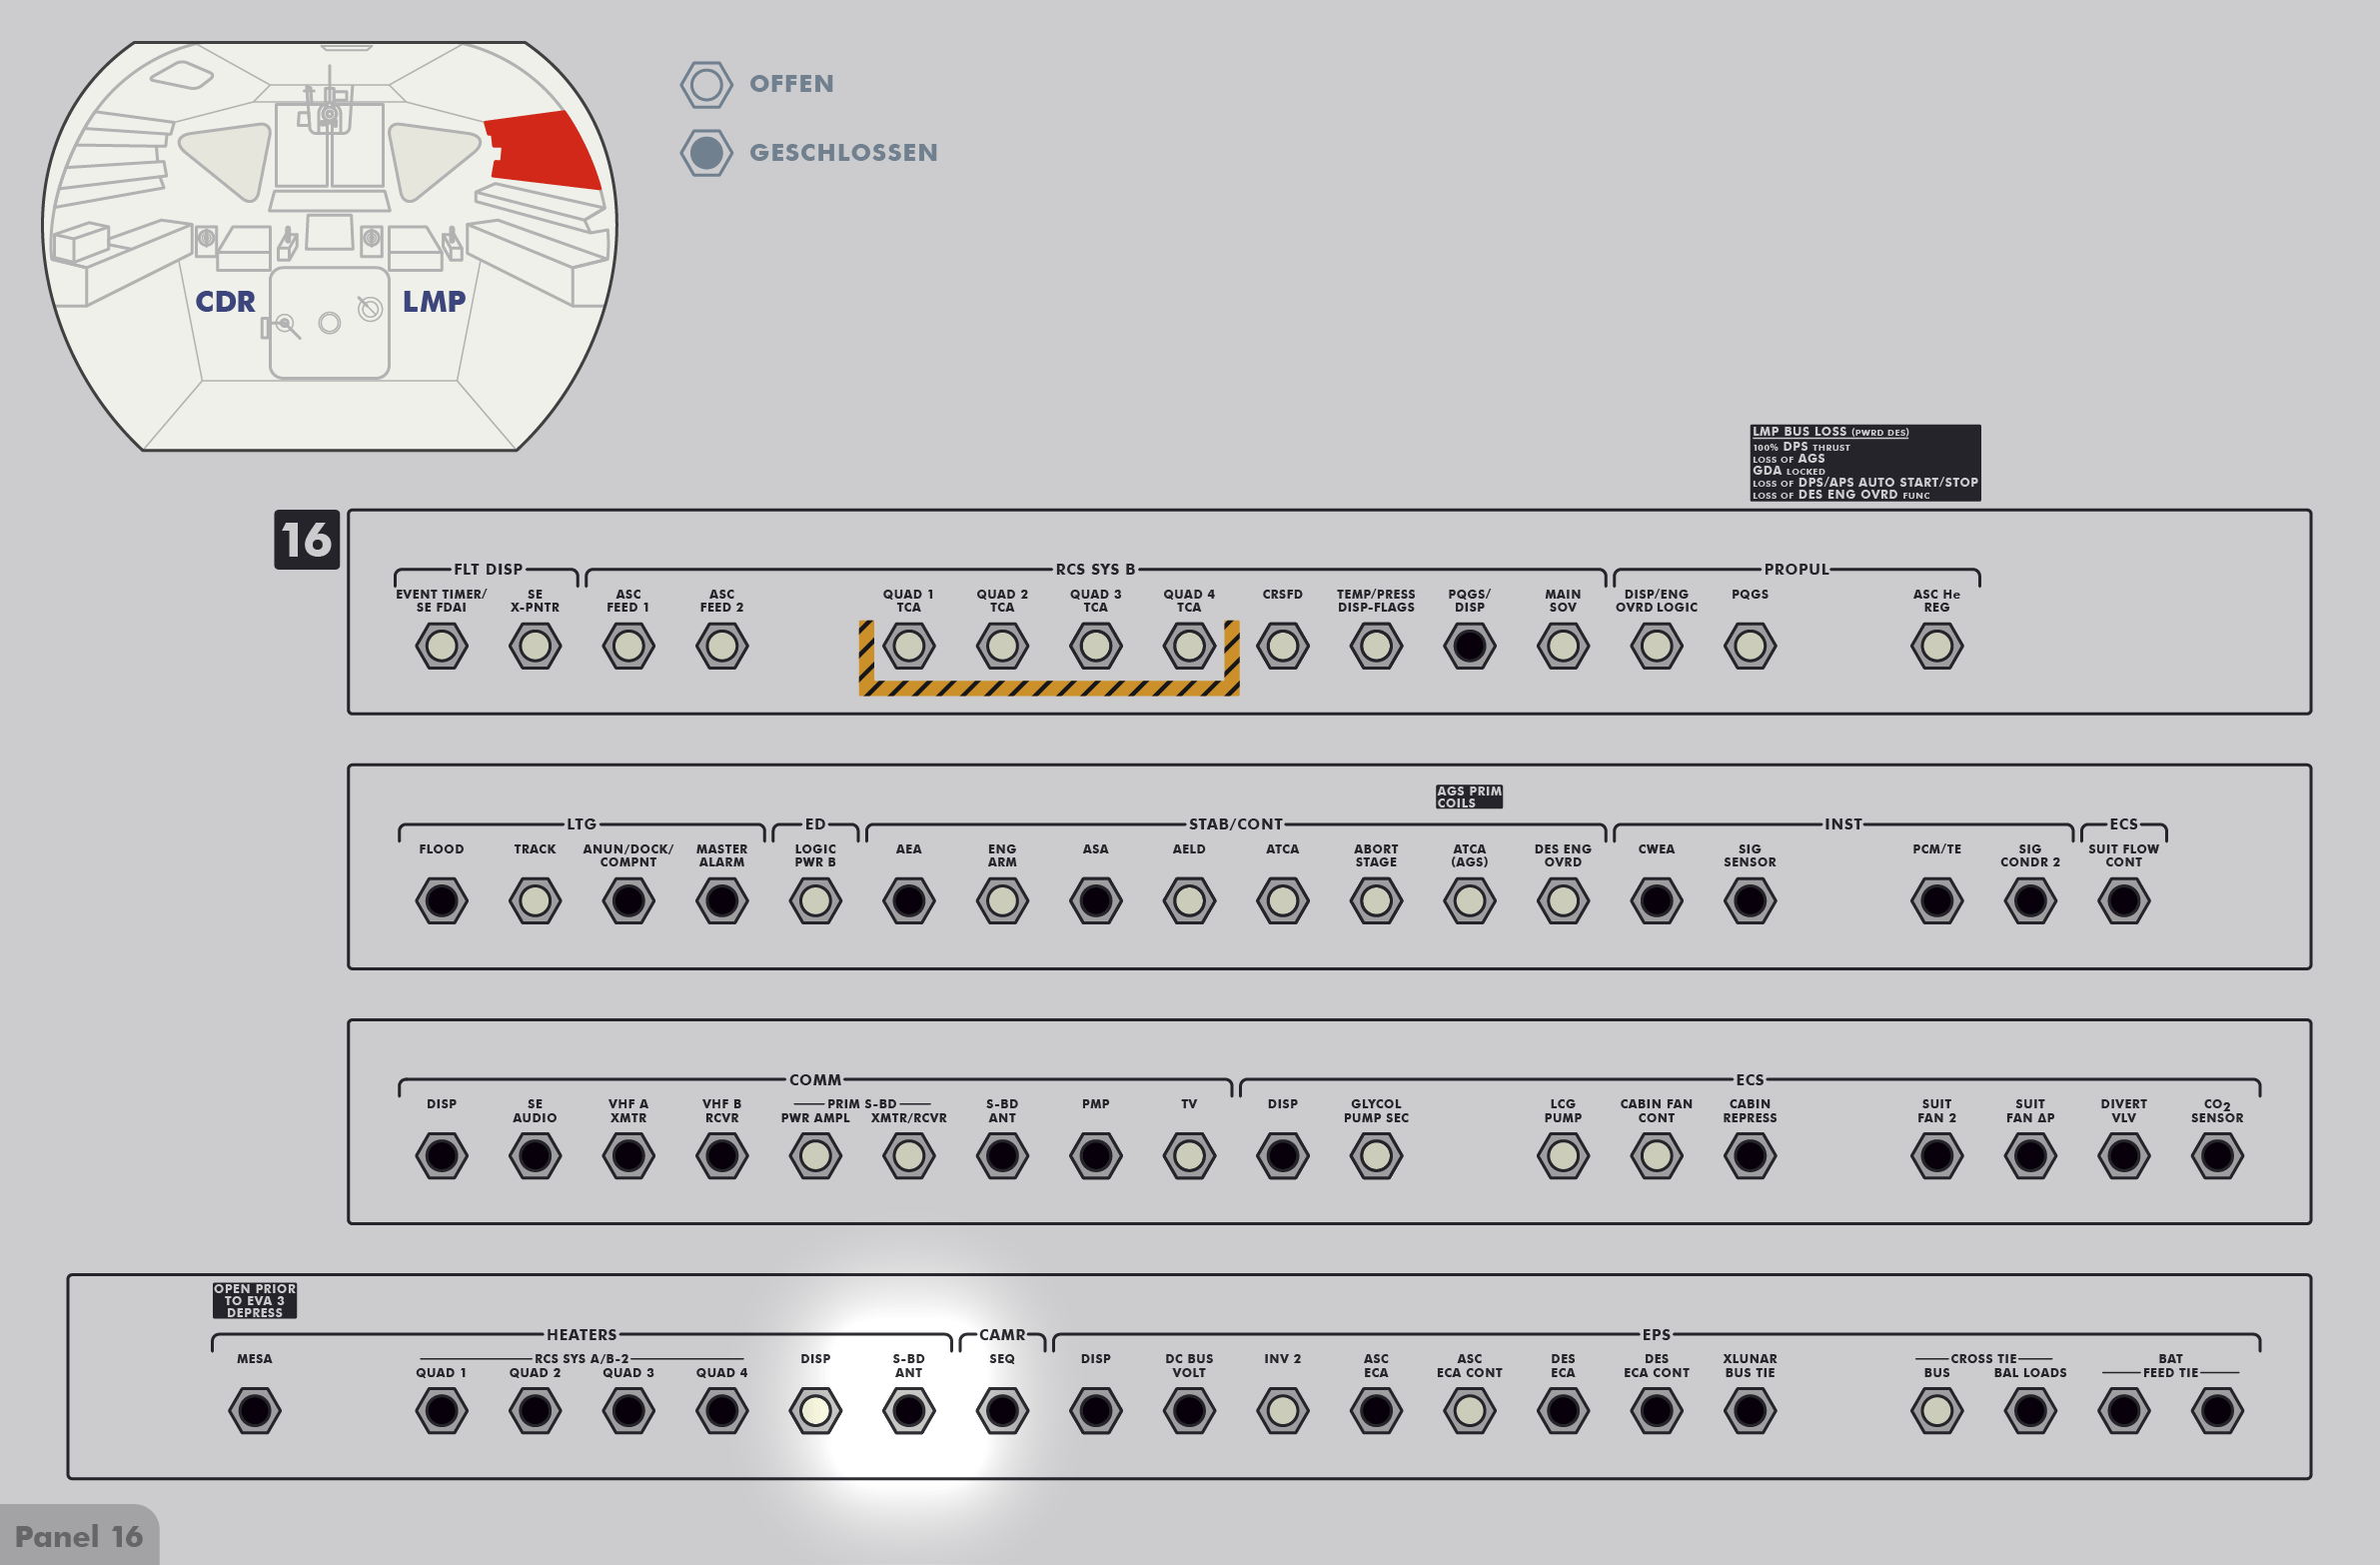This screenshot has height=1565, width=2380.
Task: Click the CO2 SENSOR breaker
Action: (2216, 1156)
